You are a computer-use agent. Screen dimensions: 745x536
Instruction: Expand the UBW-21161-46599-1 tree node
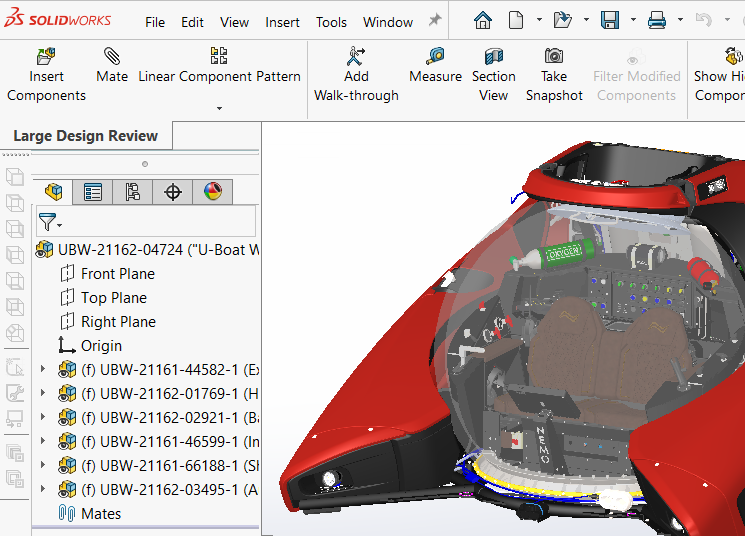[42, 442]
